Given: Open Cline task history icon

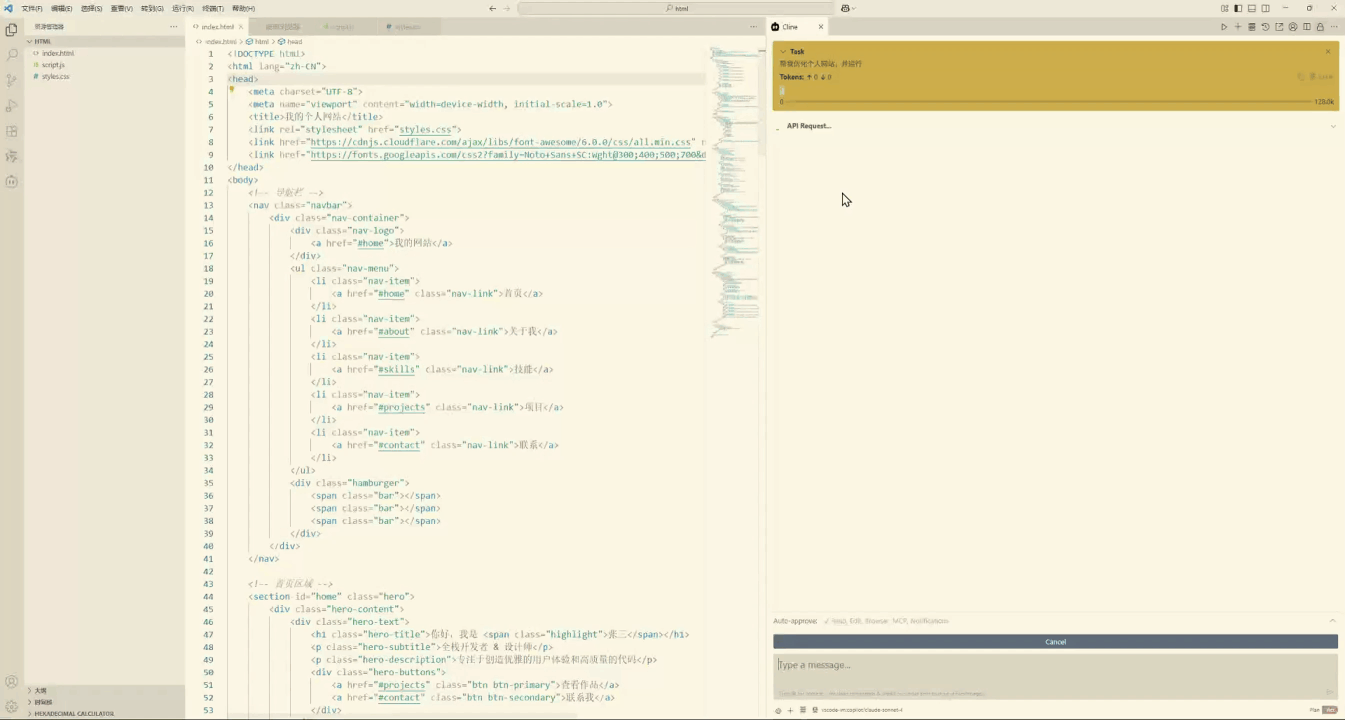Looking at the screenshot, I should pyautogui.click(x=1265, y=27).
